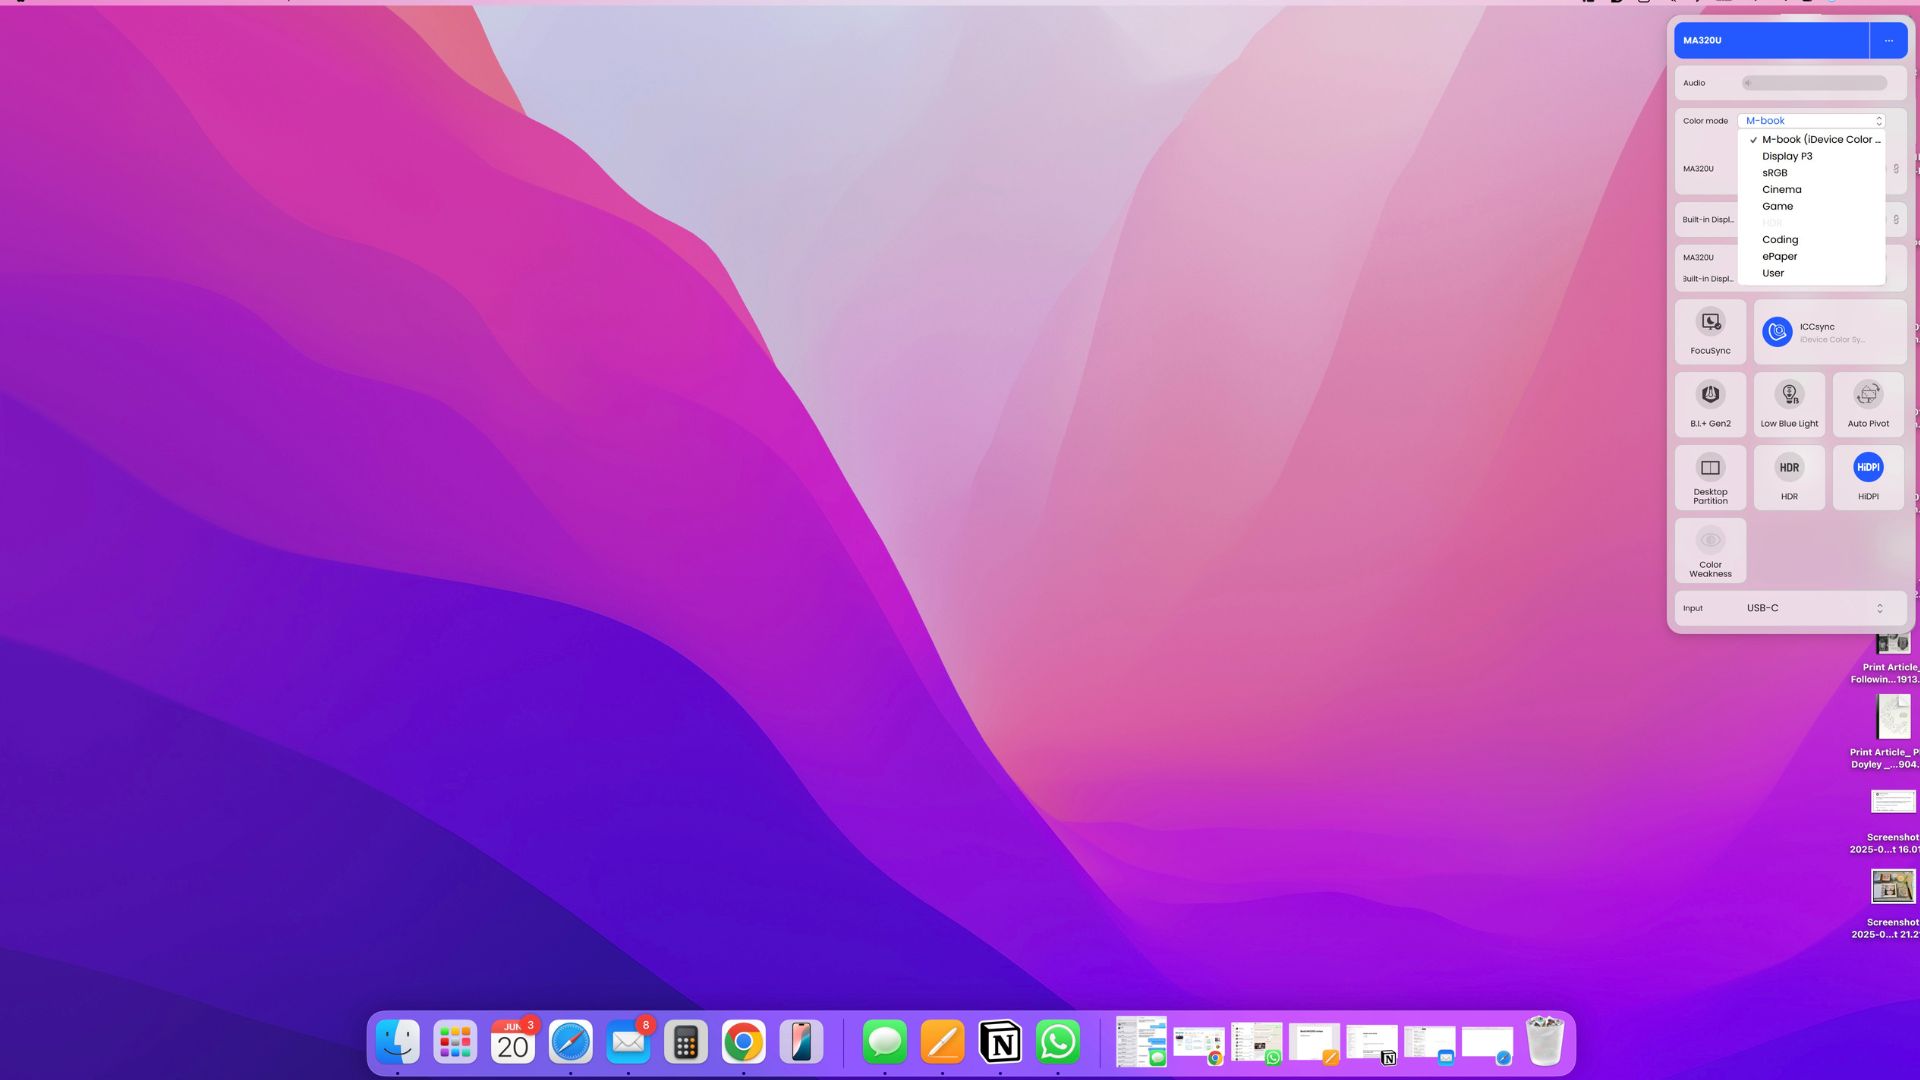The height and width of the screenshot is (1080, 1920).
Task: Choose sRGB color mode
Action: click(1775, 172)
